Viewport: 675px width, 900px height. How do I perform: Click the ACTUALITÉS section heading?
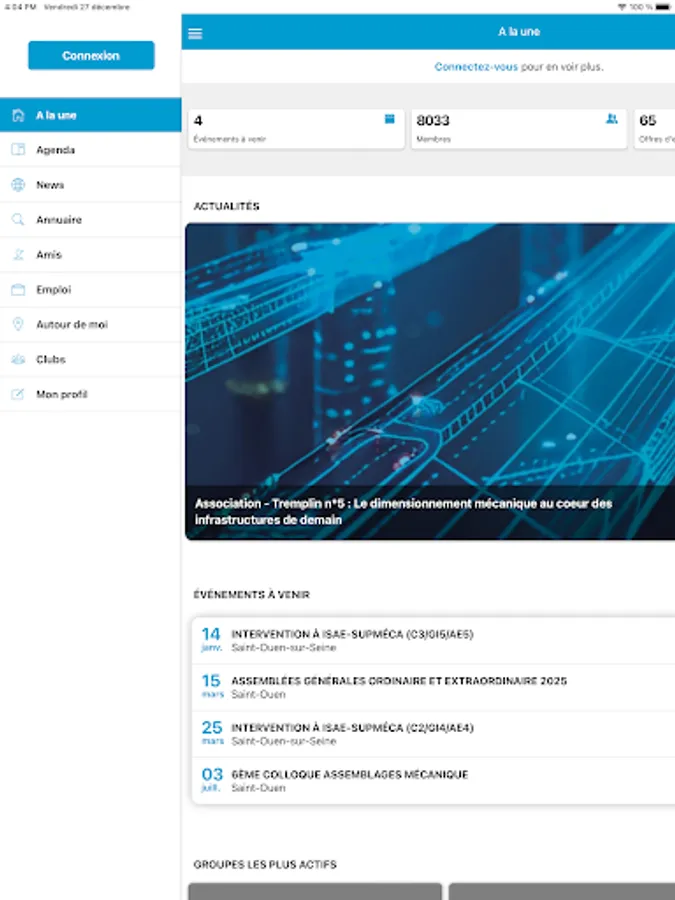227,207
